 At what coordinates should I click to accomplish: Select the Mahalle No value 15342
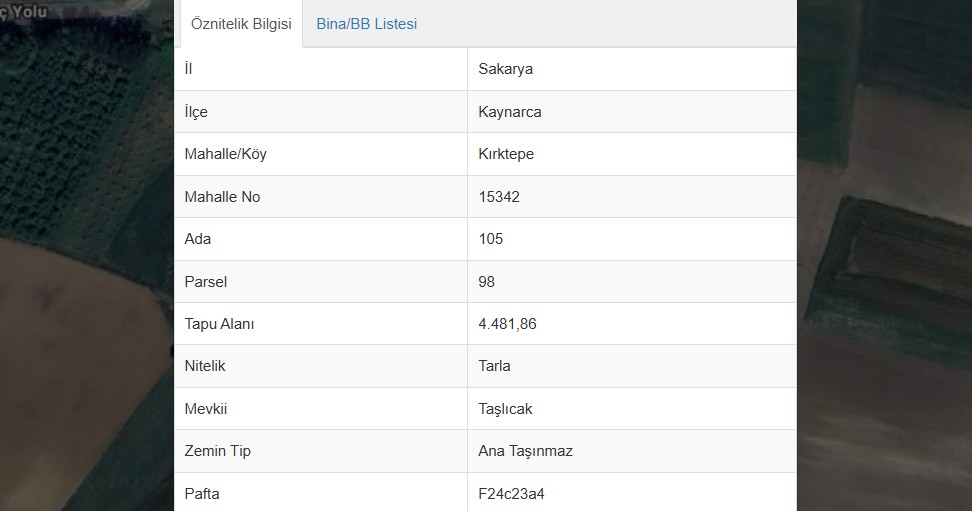499,197
